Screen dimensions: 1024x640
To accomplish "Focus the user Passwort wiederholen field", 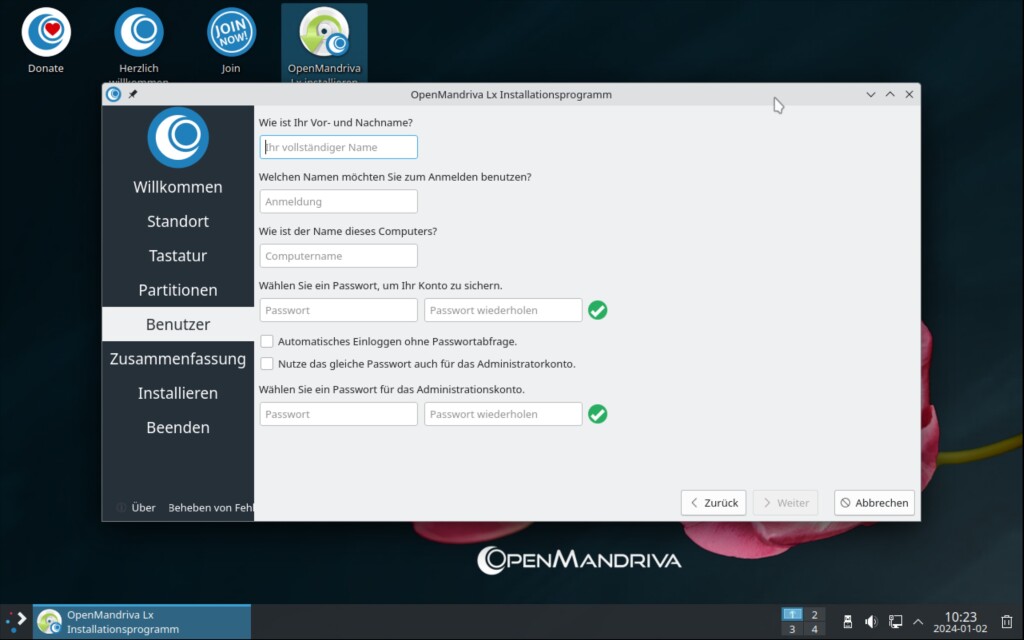I will coord(503,310).
